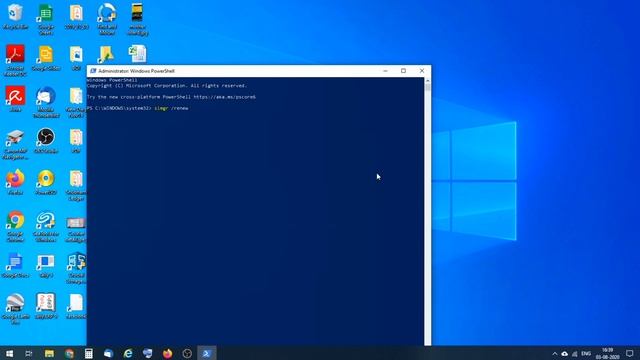Open the Action Center notifications icon
Screen dimensions: 640x360
coord(629,353)
